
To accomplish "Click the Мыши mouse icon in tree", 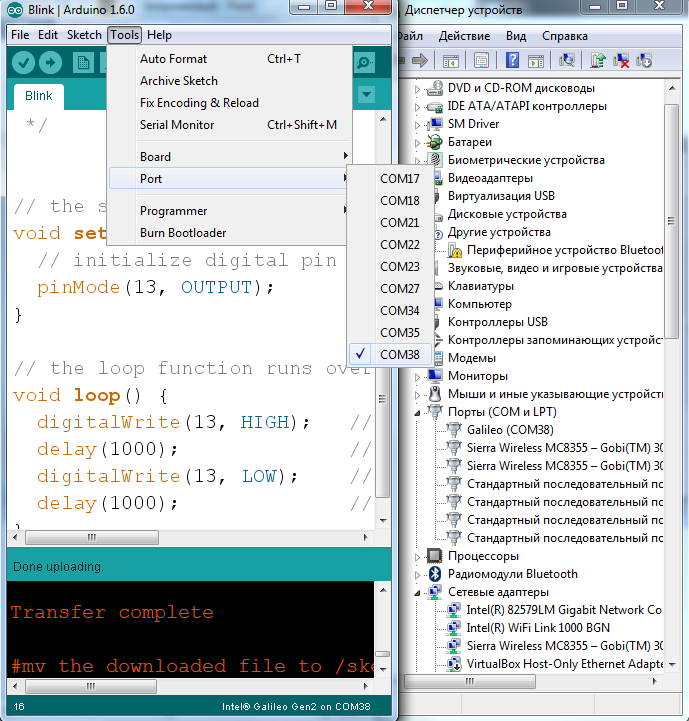I will click(x=435, y=394).
